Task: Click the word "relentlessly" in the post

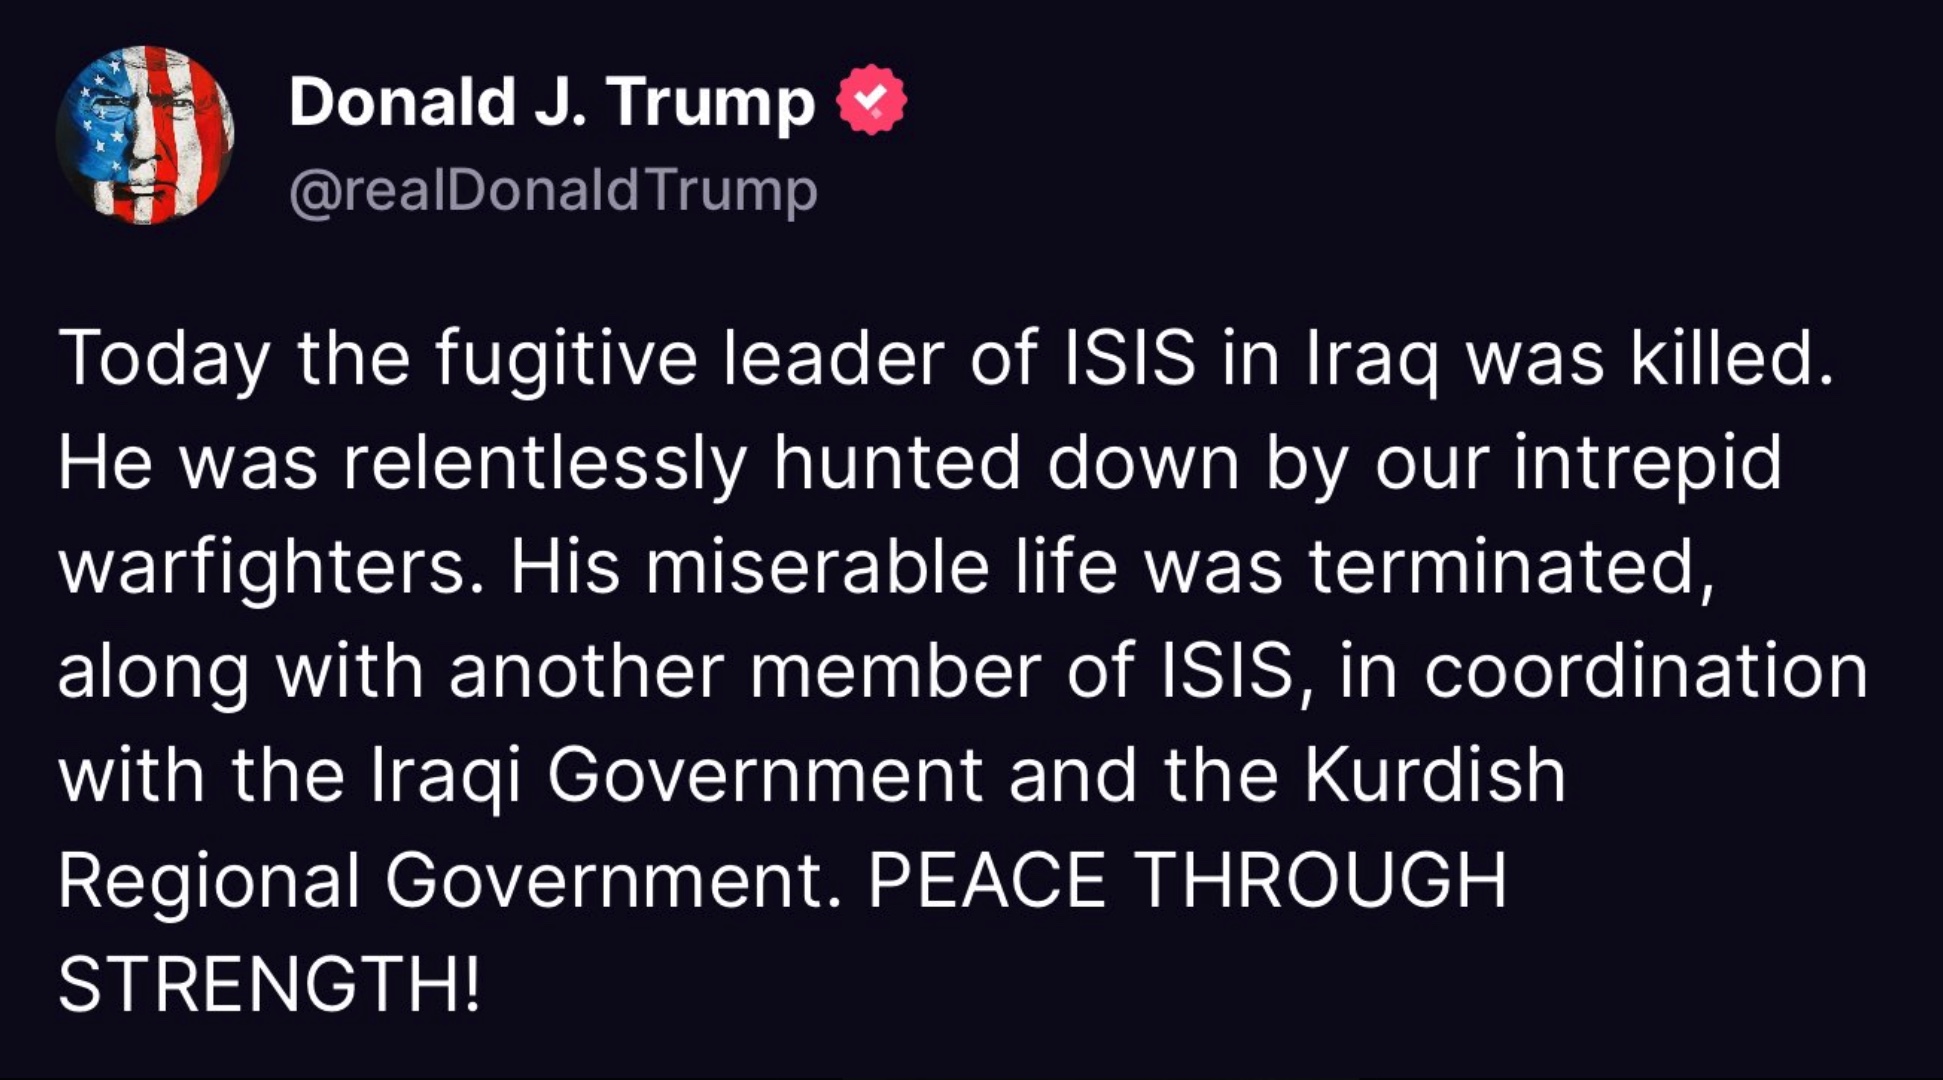Action: (x=545, y=464)
